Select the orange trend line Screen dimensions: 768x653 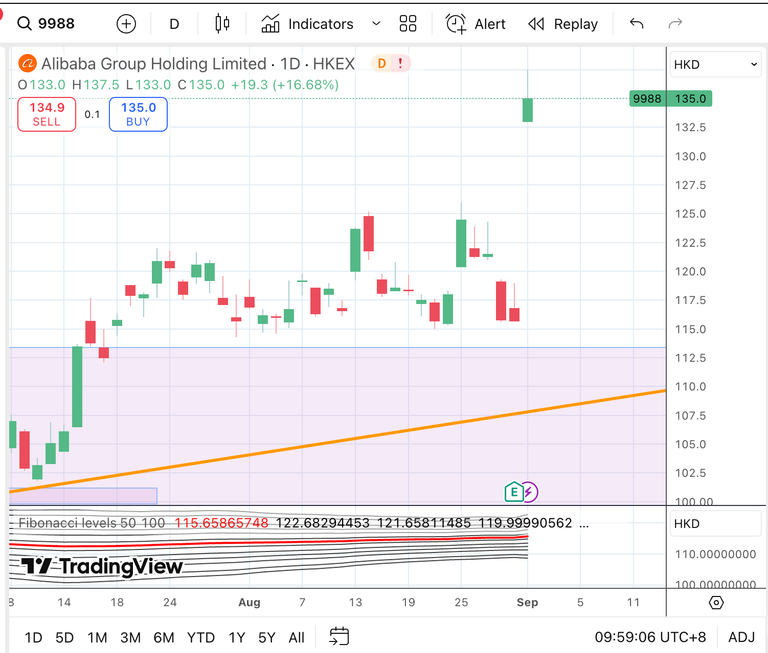pyautogui.click(x=337, y=441)
